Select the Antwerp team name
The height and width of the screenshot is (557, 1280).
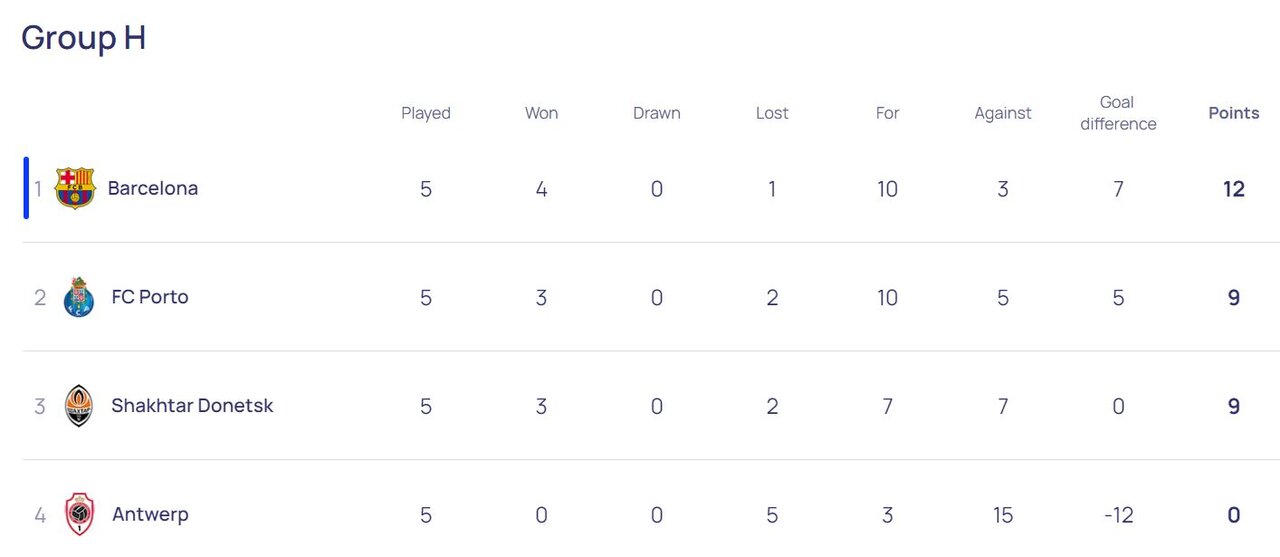150,514
